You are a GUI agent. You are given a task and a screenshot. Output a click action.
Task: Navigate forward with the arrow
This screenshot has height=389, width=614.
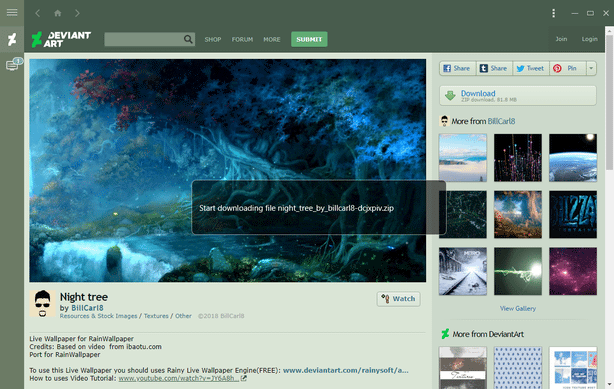coord(77,13)
